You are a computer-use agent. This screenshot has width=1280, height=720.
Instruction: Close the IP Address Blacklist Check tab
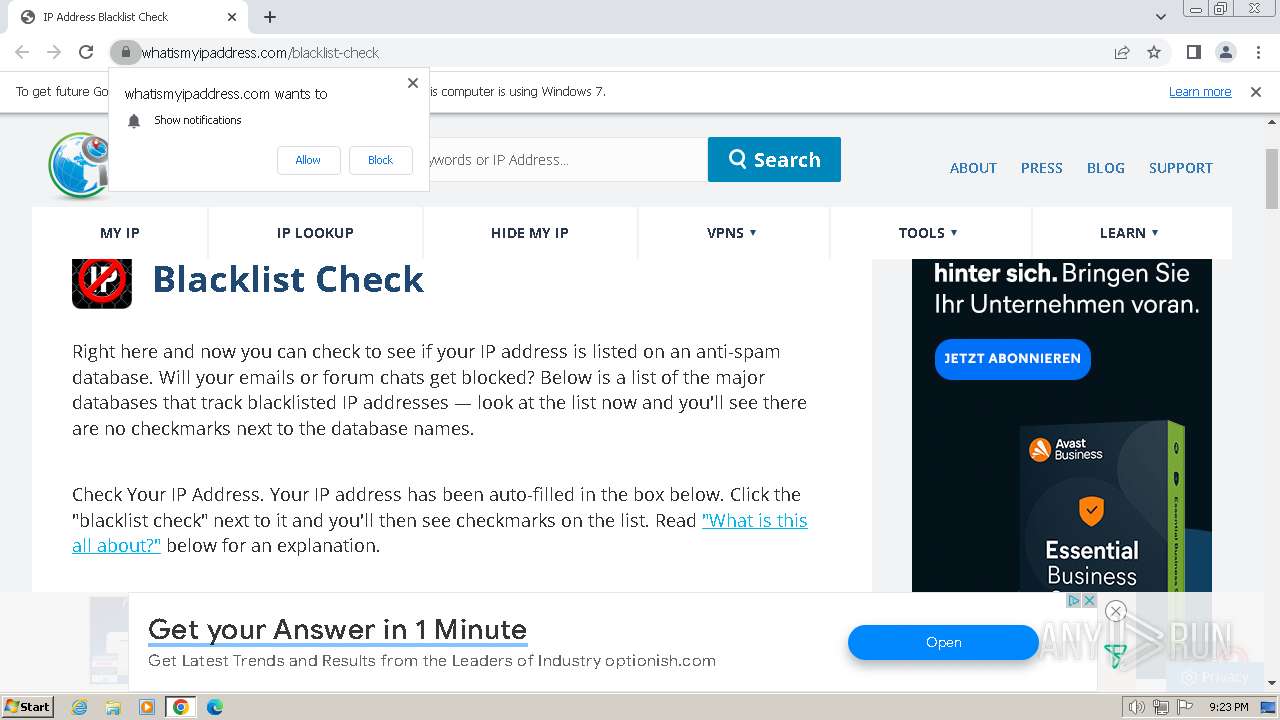(x=232, y=17)
